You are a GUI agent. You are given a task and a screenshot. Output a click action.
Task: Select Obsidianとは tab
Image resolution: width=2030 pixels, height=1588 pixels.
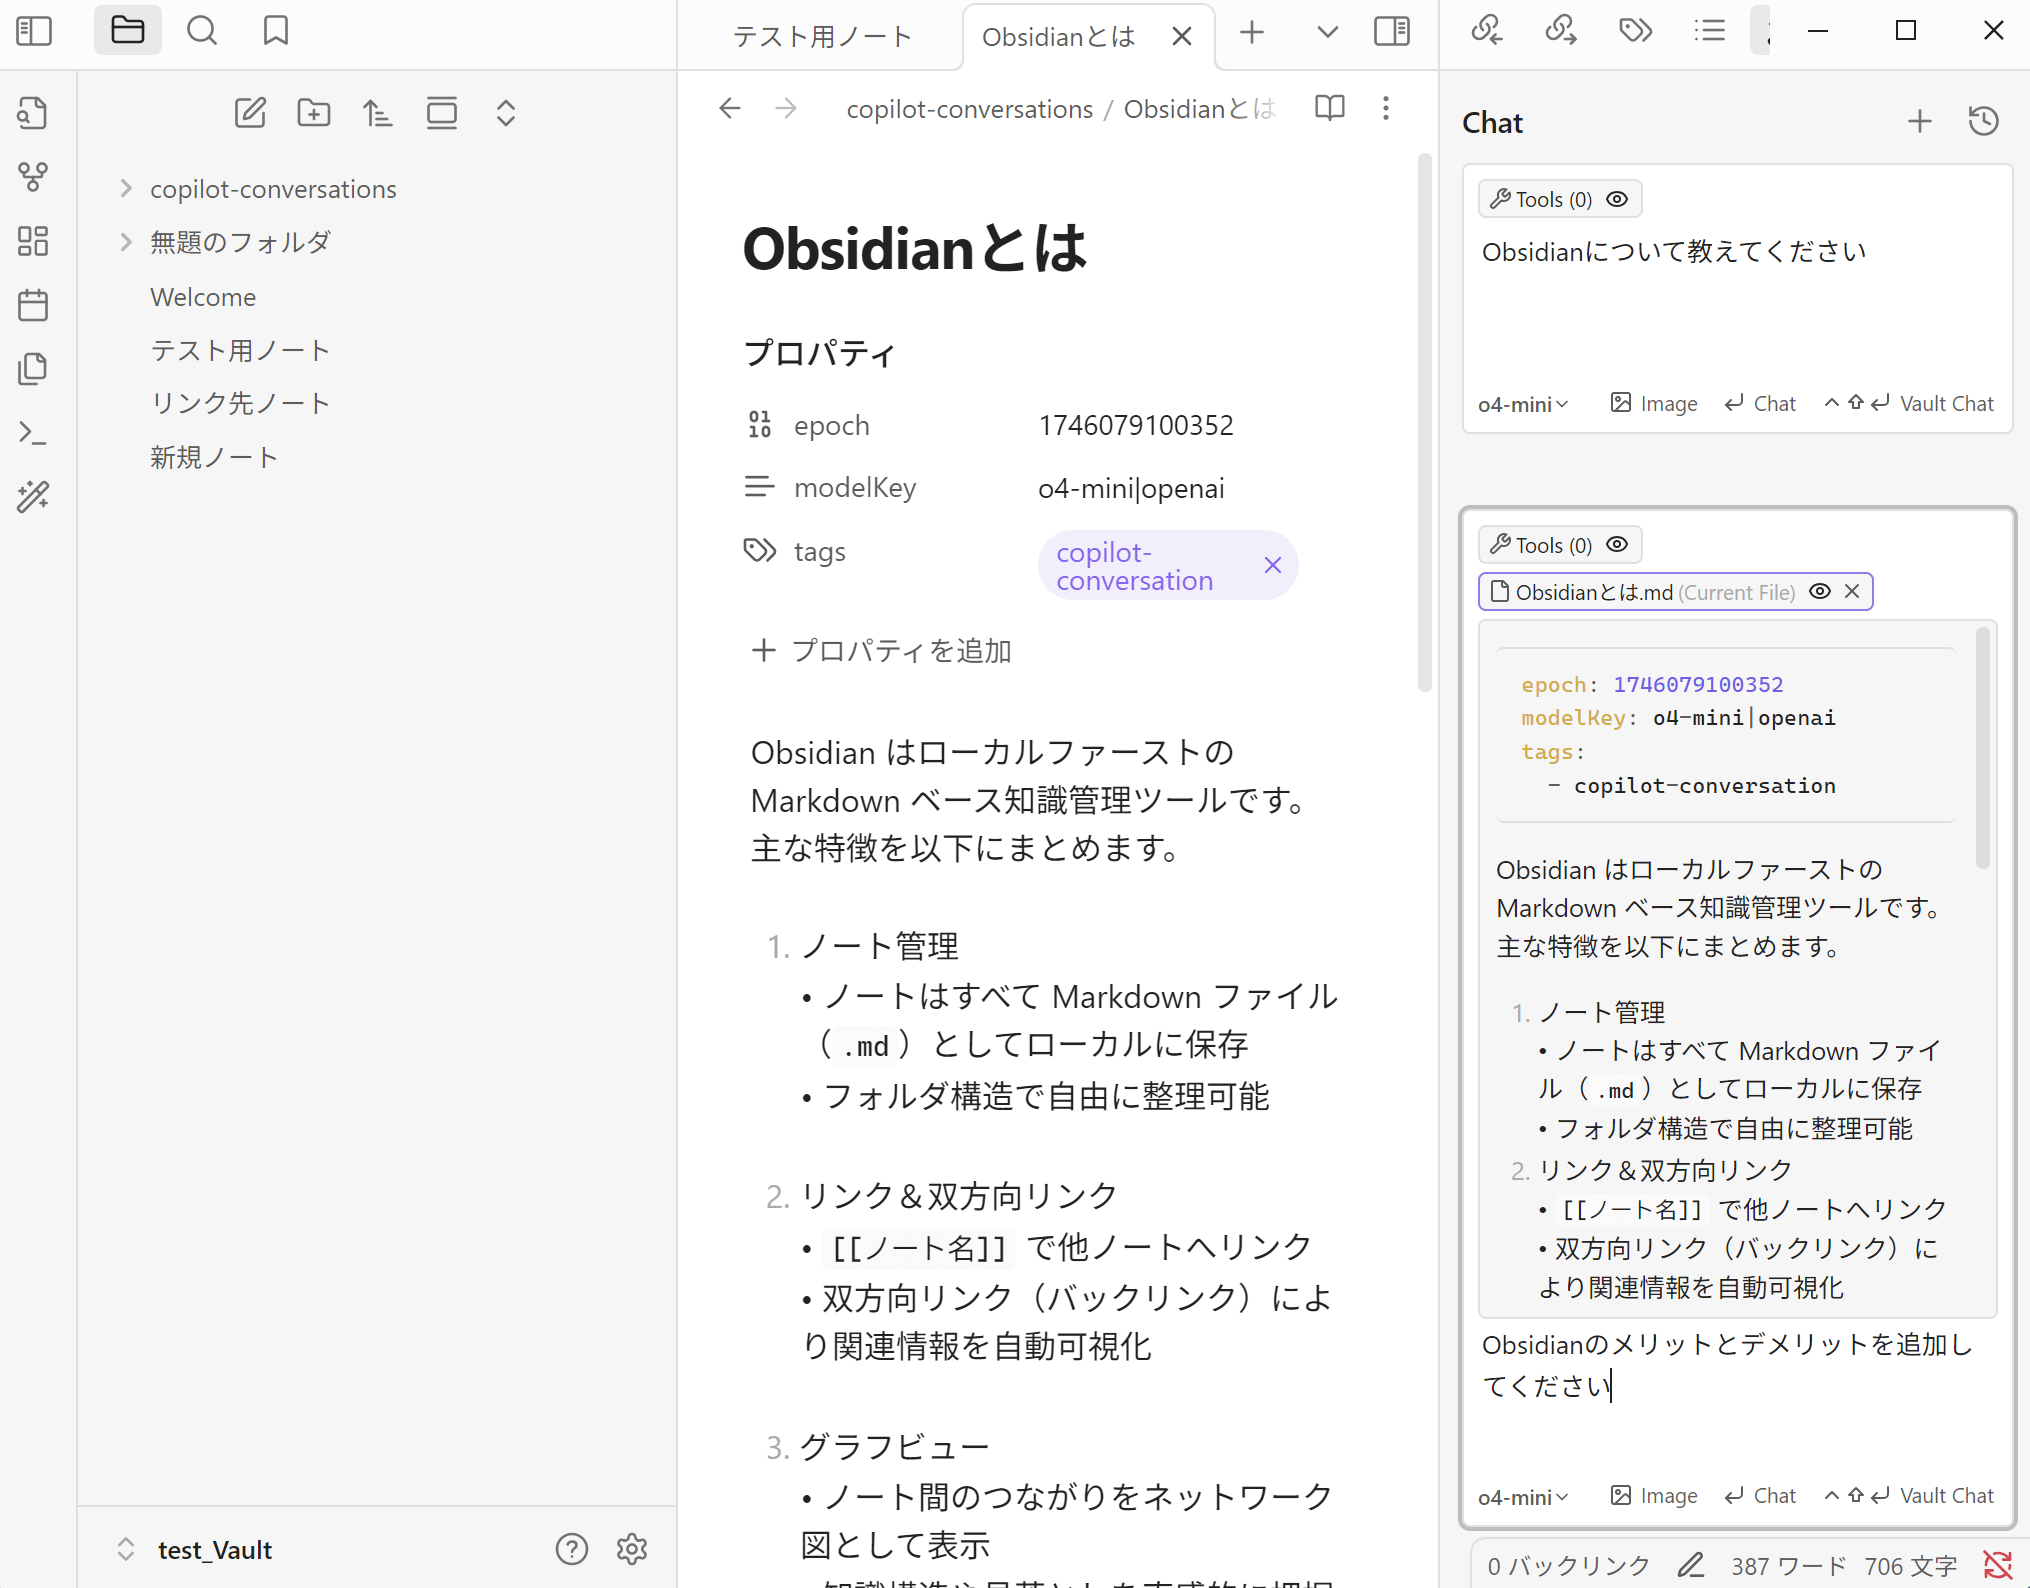(x=1058, y=37)
